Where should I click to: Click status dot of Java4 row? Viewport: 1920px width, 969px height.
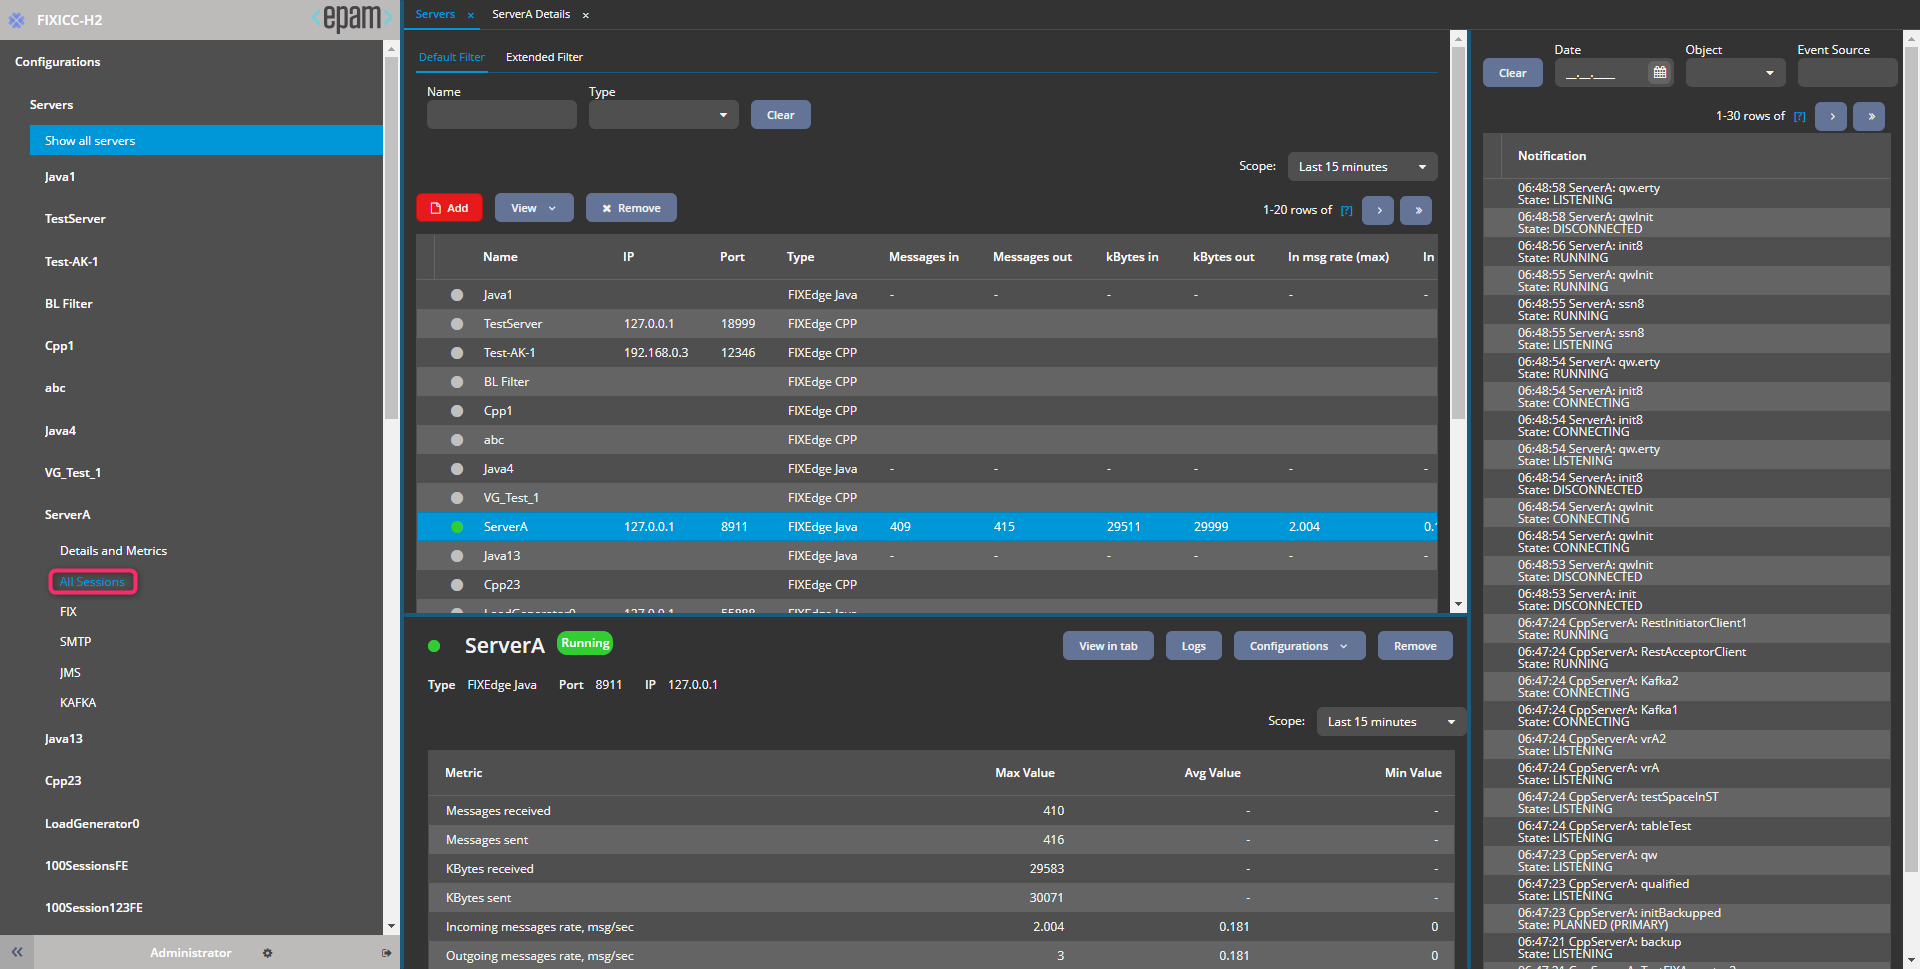coord(457,469)
